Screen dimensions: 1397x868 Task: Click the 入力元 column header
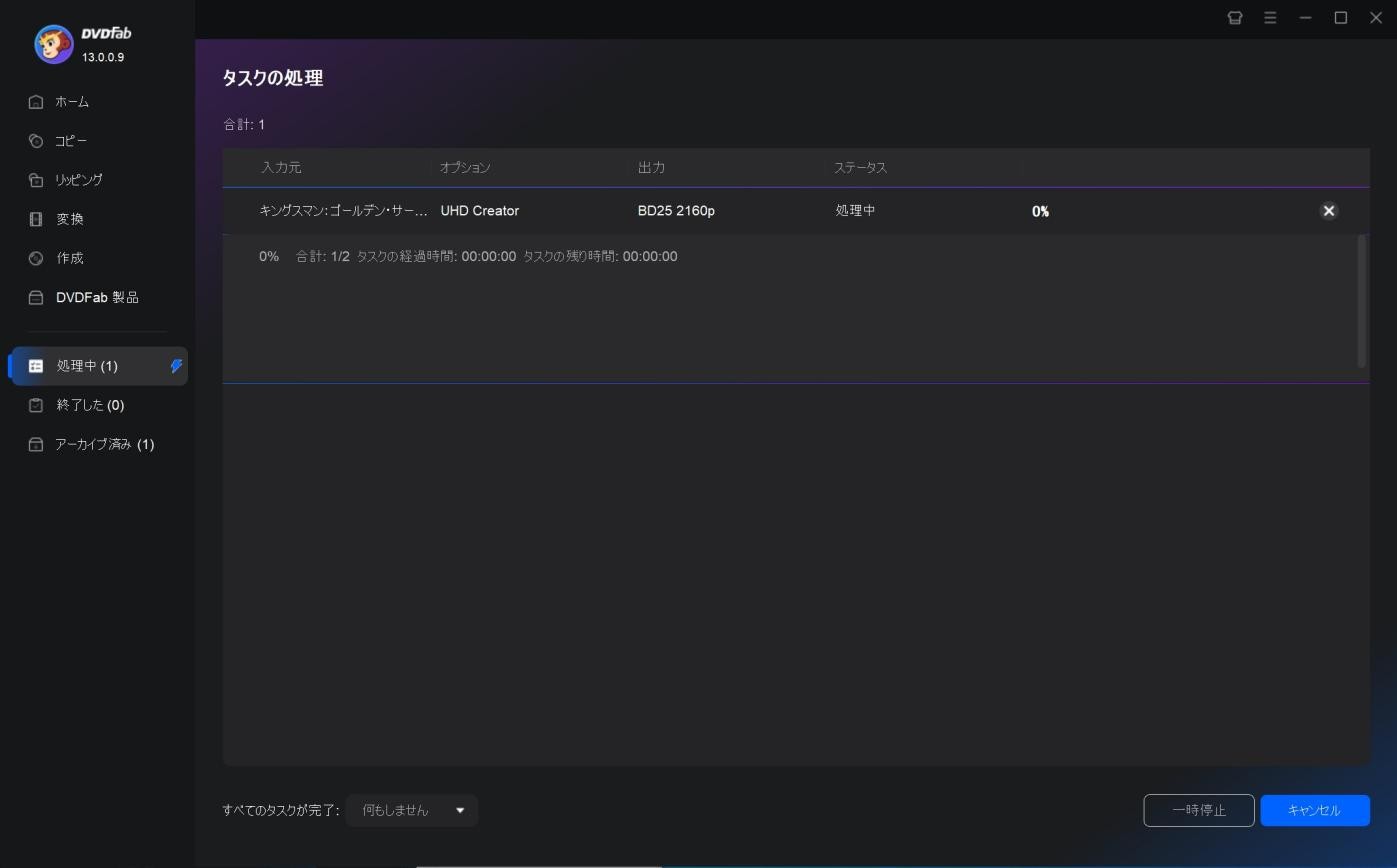(x=281, y=168)
